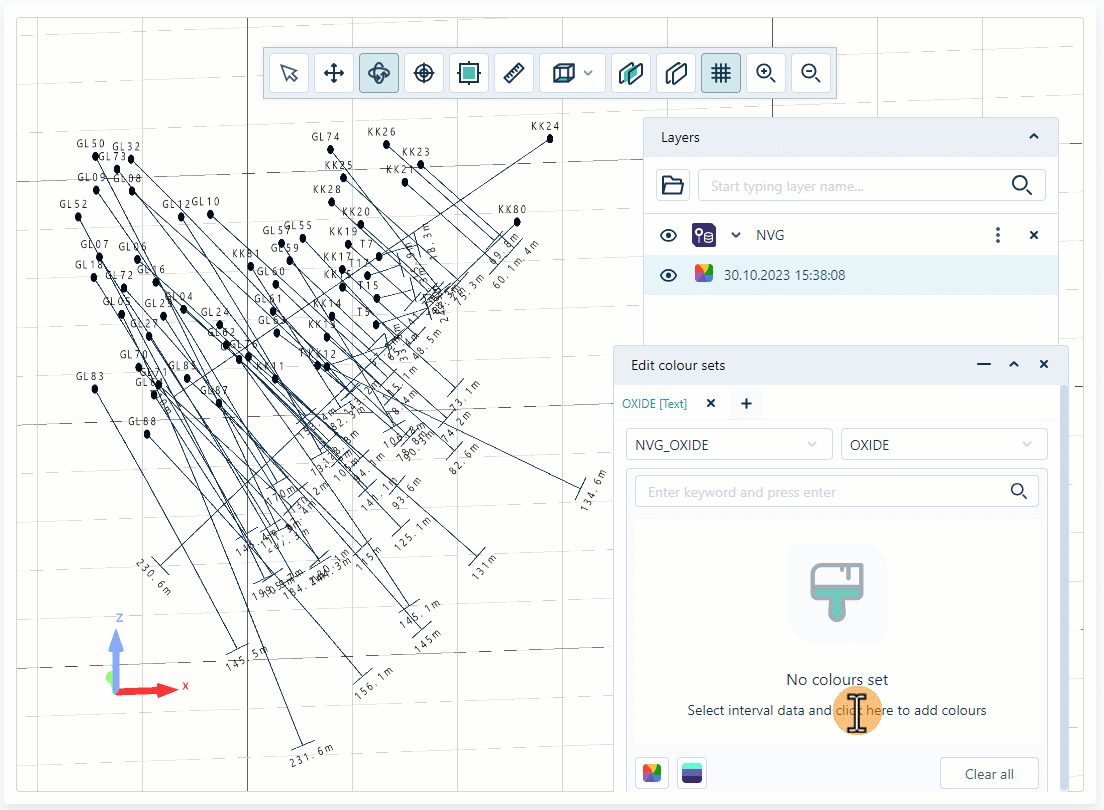Click the zoom in magnifier tool
This screenshot has width=1104, height=810.
coord(766,72)
